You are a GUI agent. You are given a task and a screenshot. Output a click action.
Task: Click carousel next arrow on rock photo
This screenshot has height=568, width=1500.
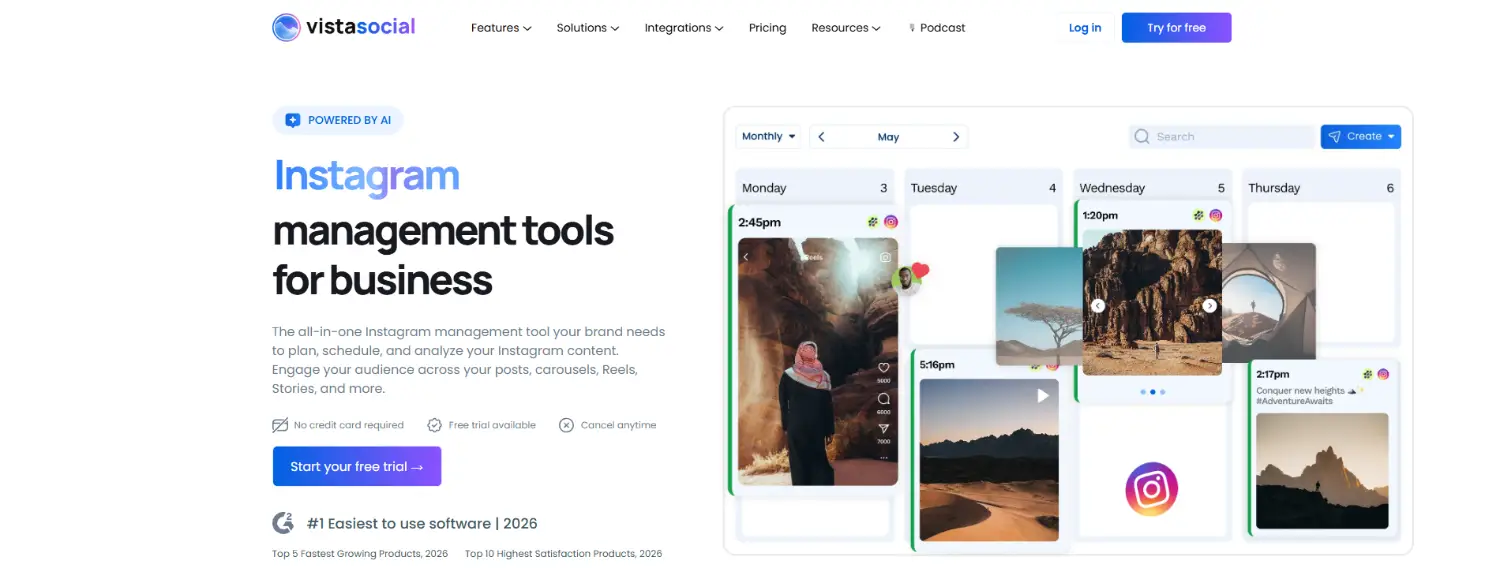[x=1209, y=306]
